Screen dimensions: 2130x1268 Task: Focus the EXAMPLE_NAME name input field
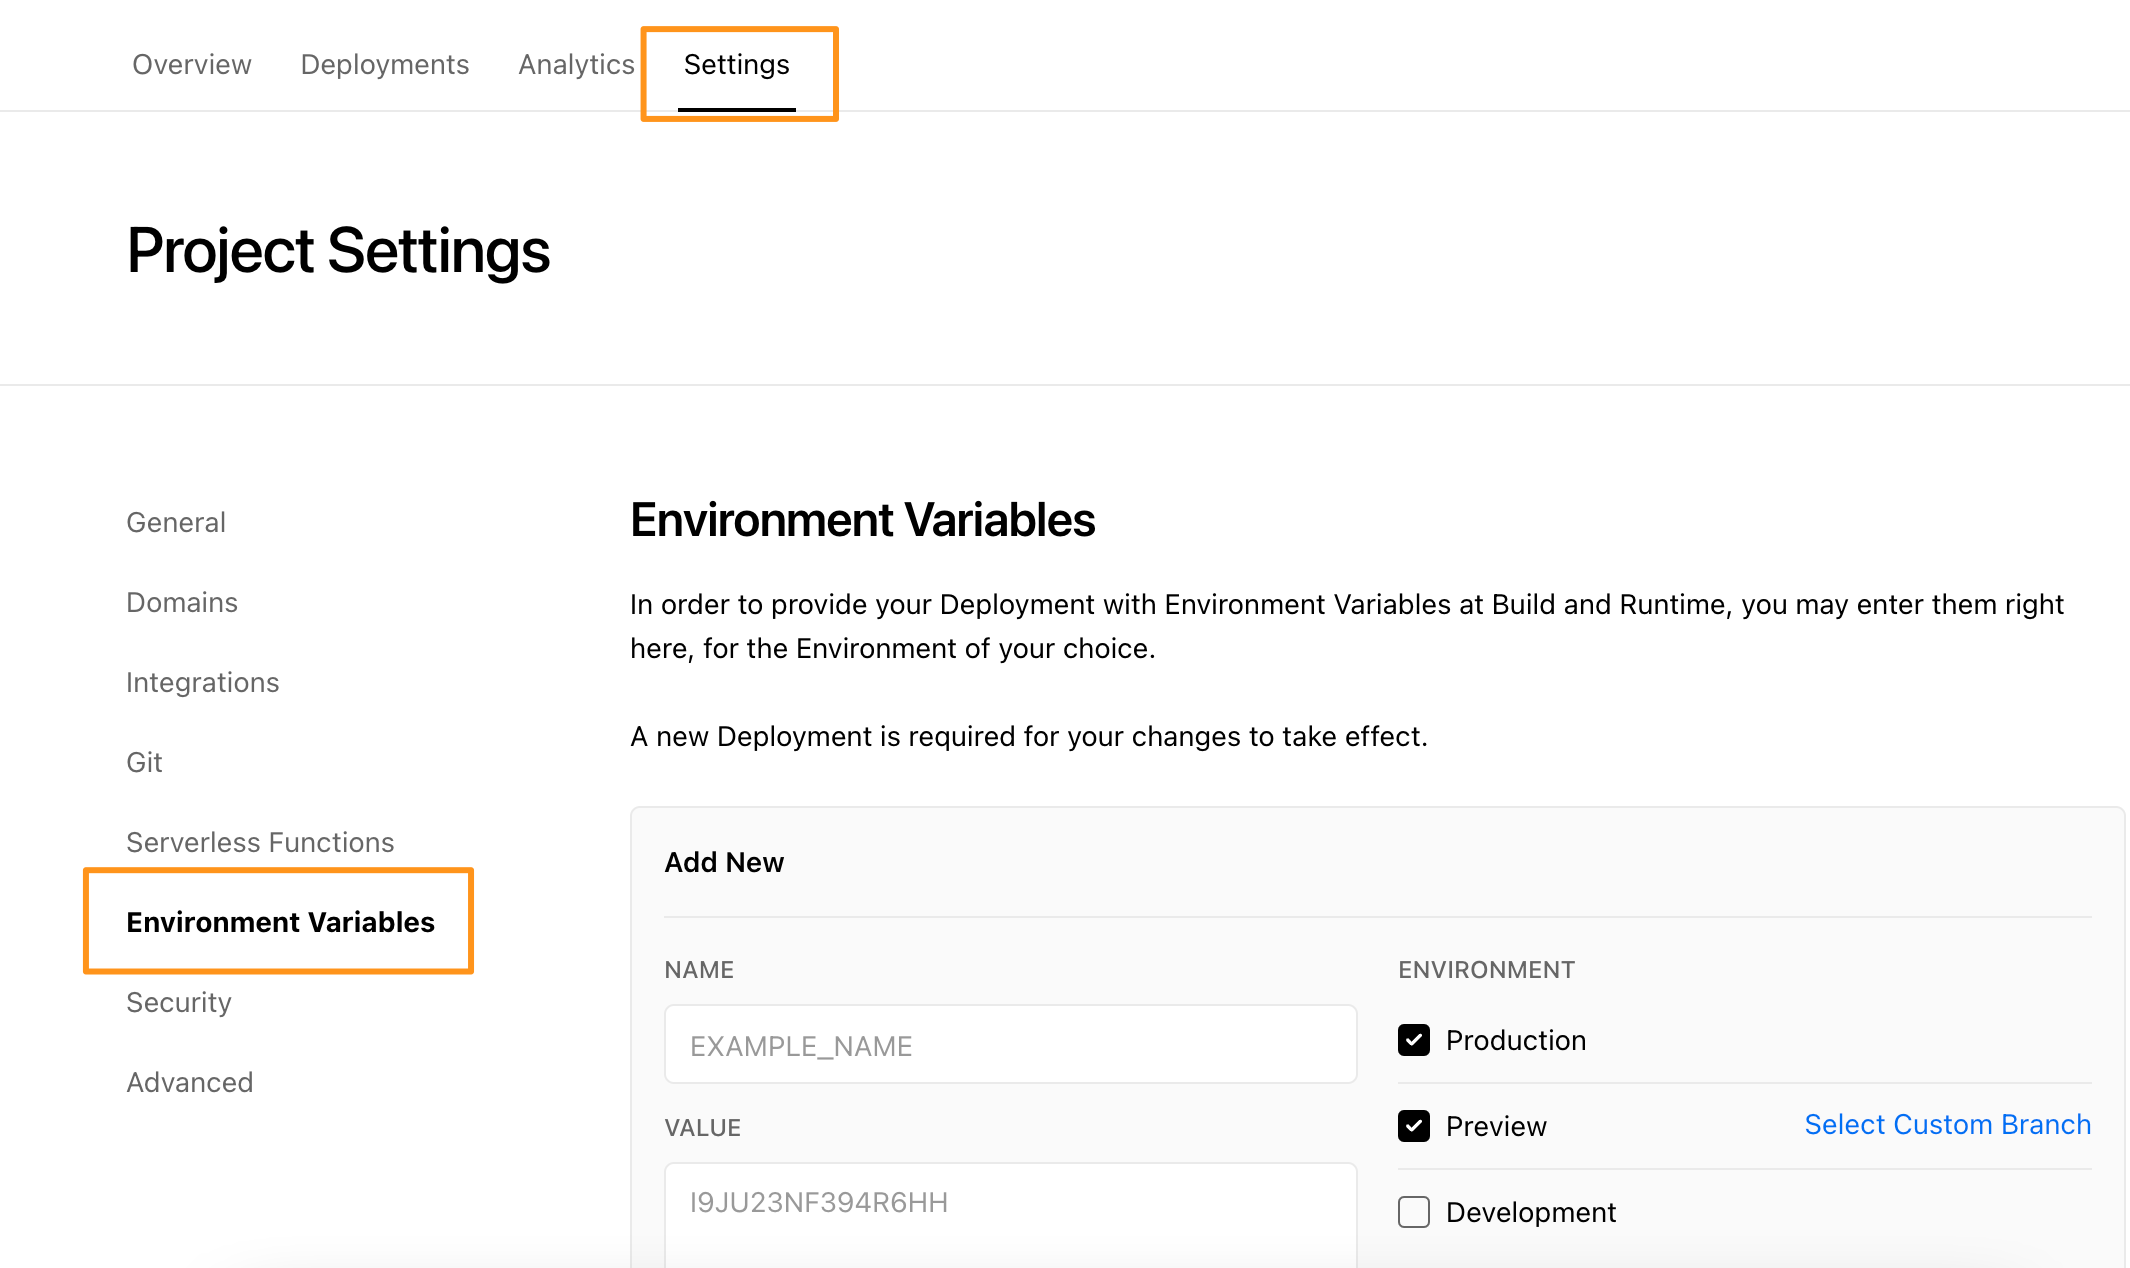tap(1010, 1045)
